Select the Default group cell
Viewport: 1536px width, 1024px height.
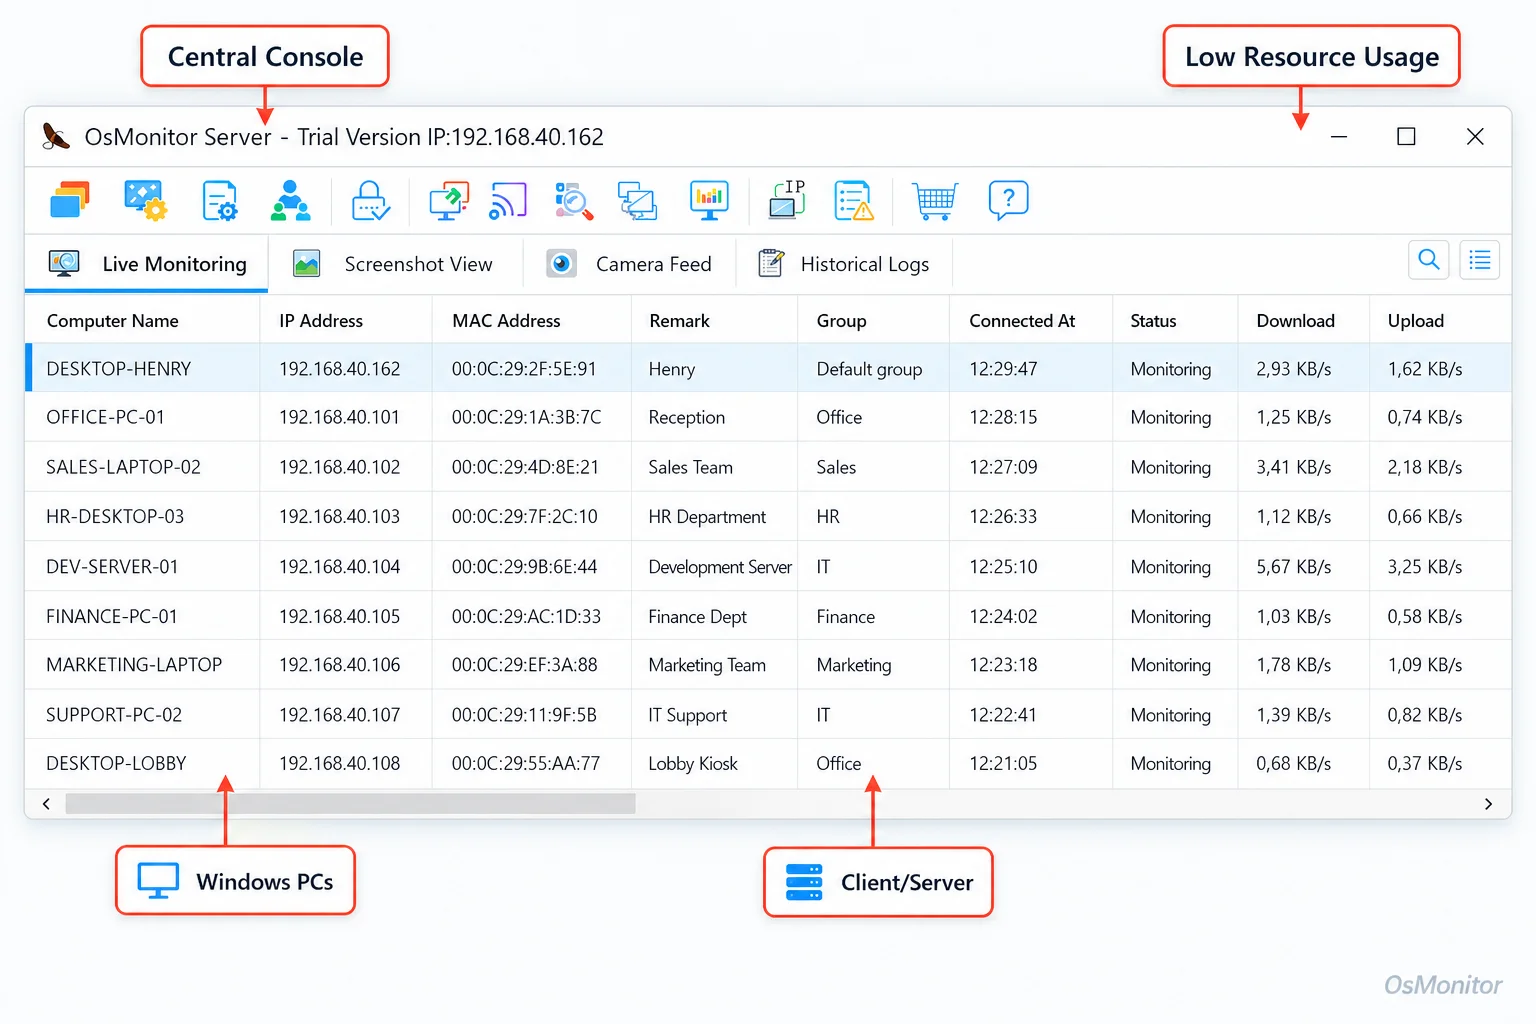click(x=869, y=369)
